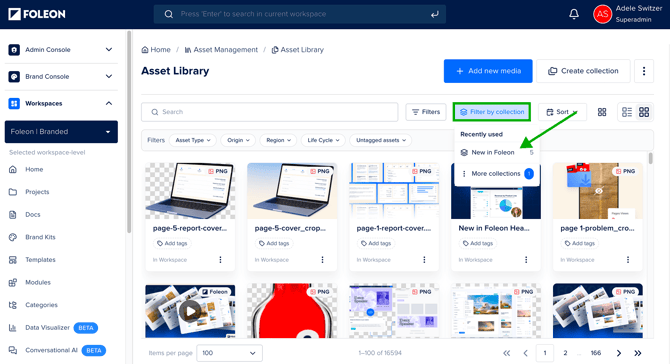Add tags to New in Foleon Hea asset
Viewport: 670px width, 364px height.
(x=478, y=243)
